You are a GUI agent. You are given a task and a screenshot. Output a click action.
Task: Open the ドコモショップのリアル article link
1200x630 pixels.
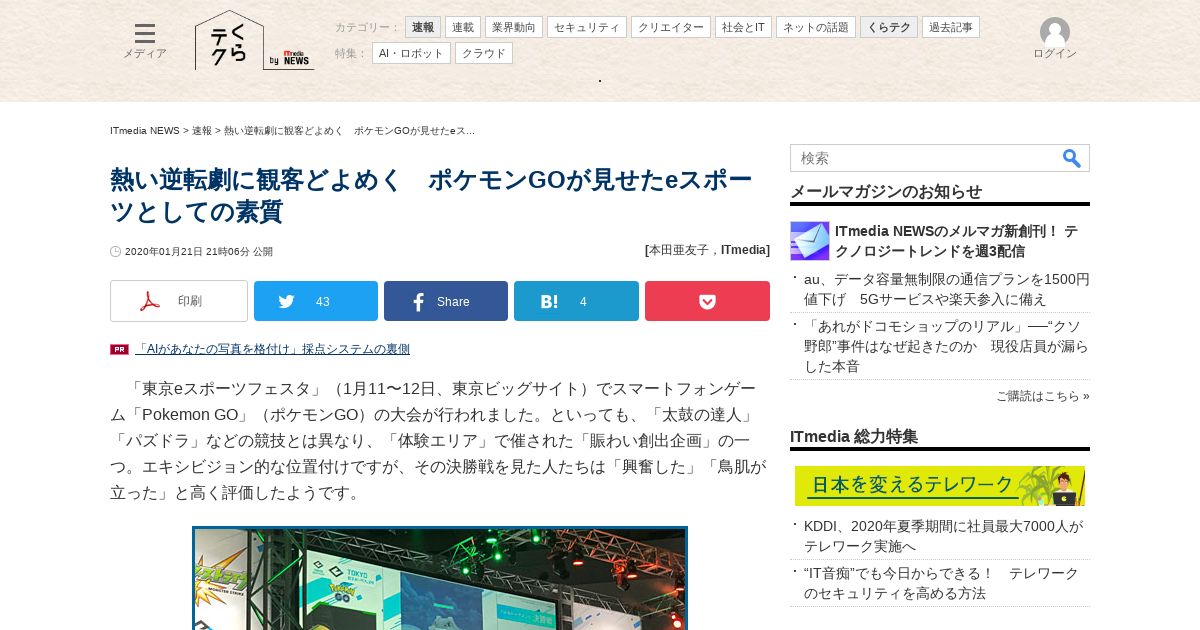(946, 346)
